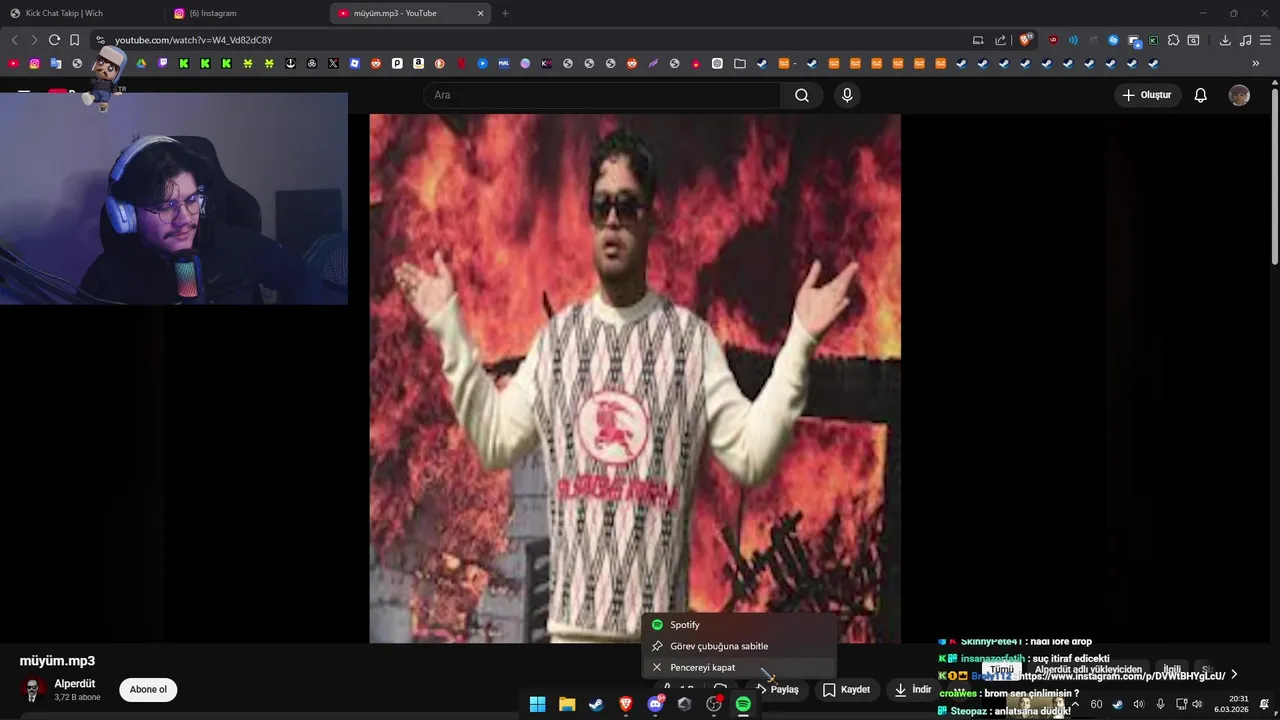Open the Twitch bookmark icon
Image resolution: width=1280 pixels, height=720 pixels.
[162, 63]
